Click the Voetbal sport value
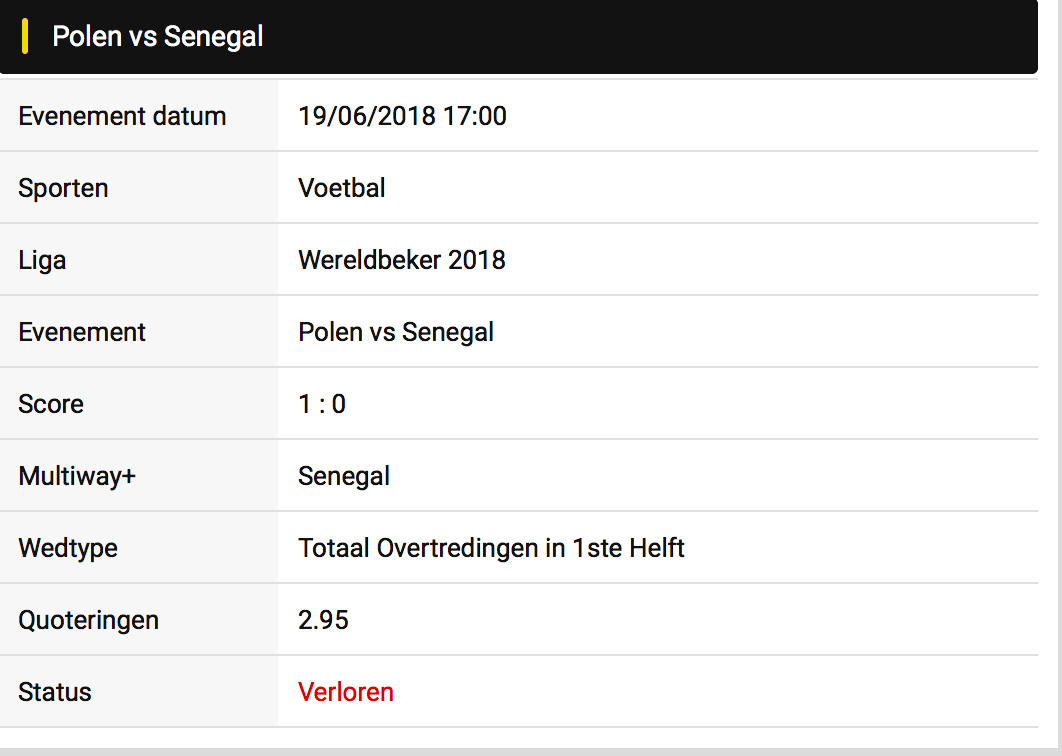The width and height of the screenshot is (1062, 756). tap(341, 188)
